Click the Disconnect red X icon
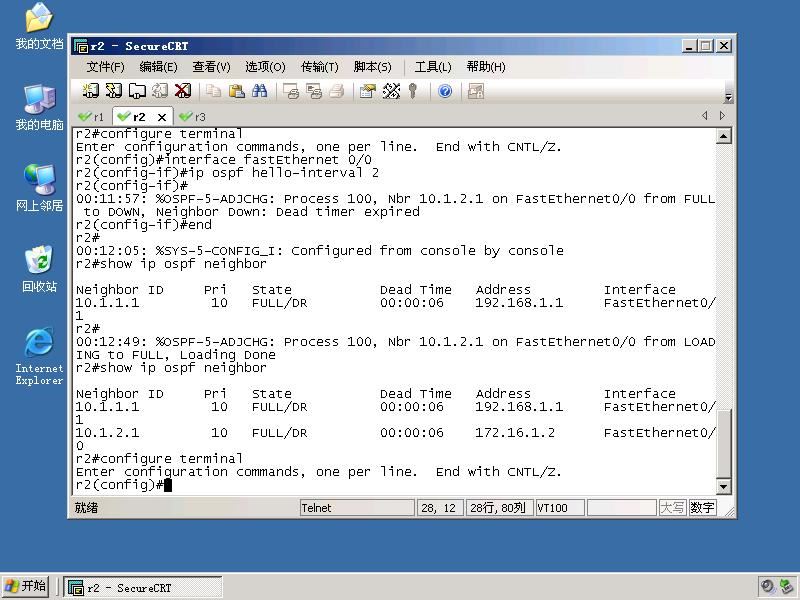The image size is (800, 600). pos(183,91)
